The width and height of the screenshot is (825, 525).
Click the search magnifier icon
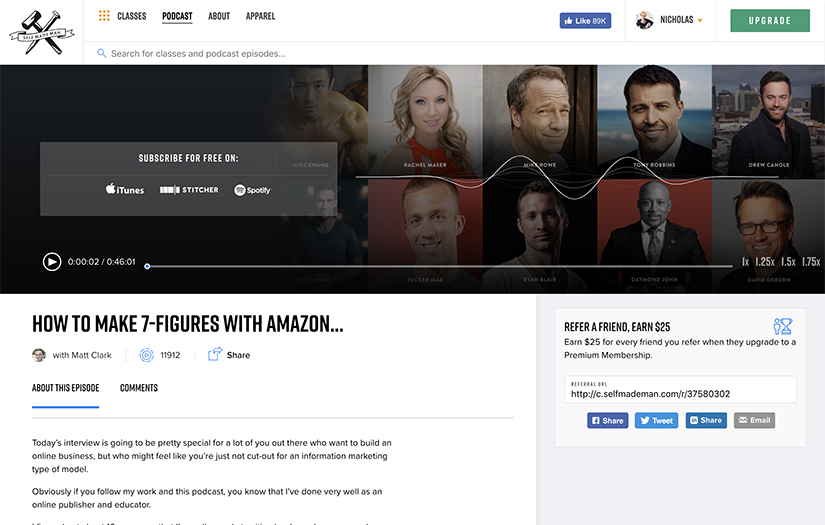(102, 53)
